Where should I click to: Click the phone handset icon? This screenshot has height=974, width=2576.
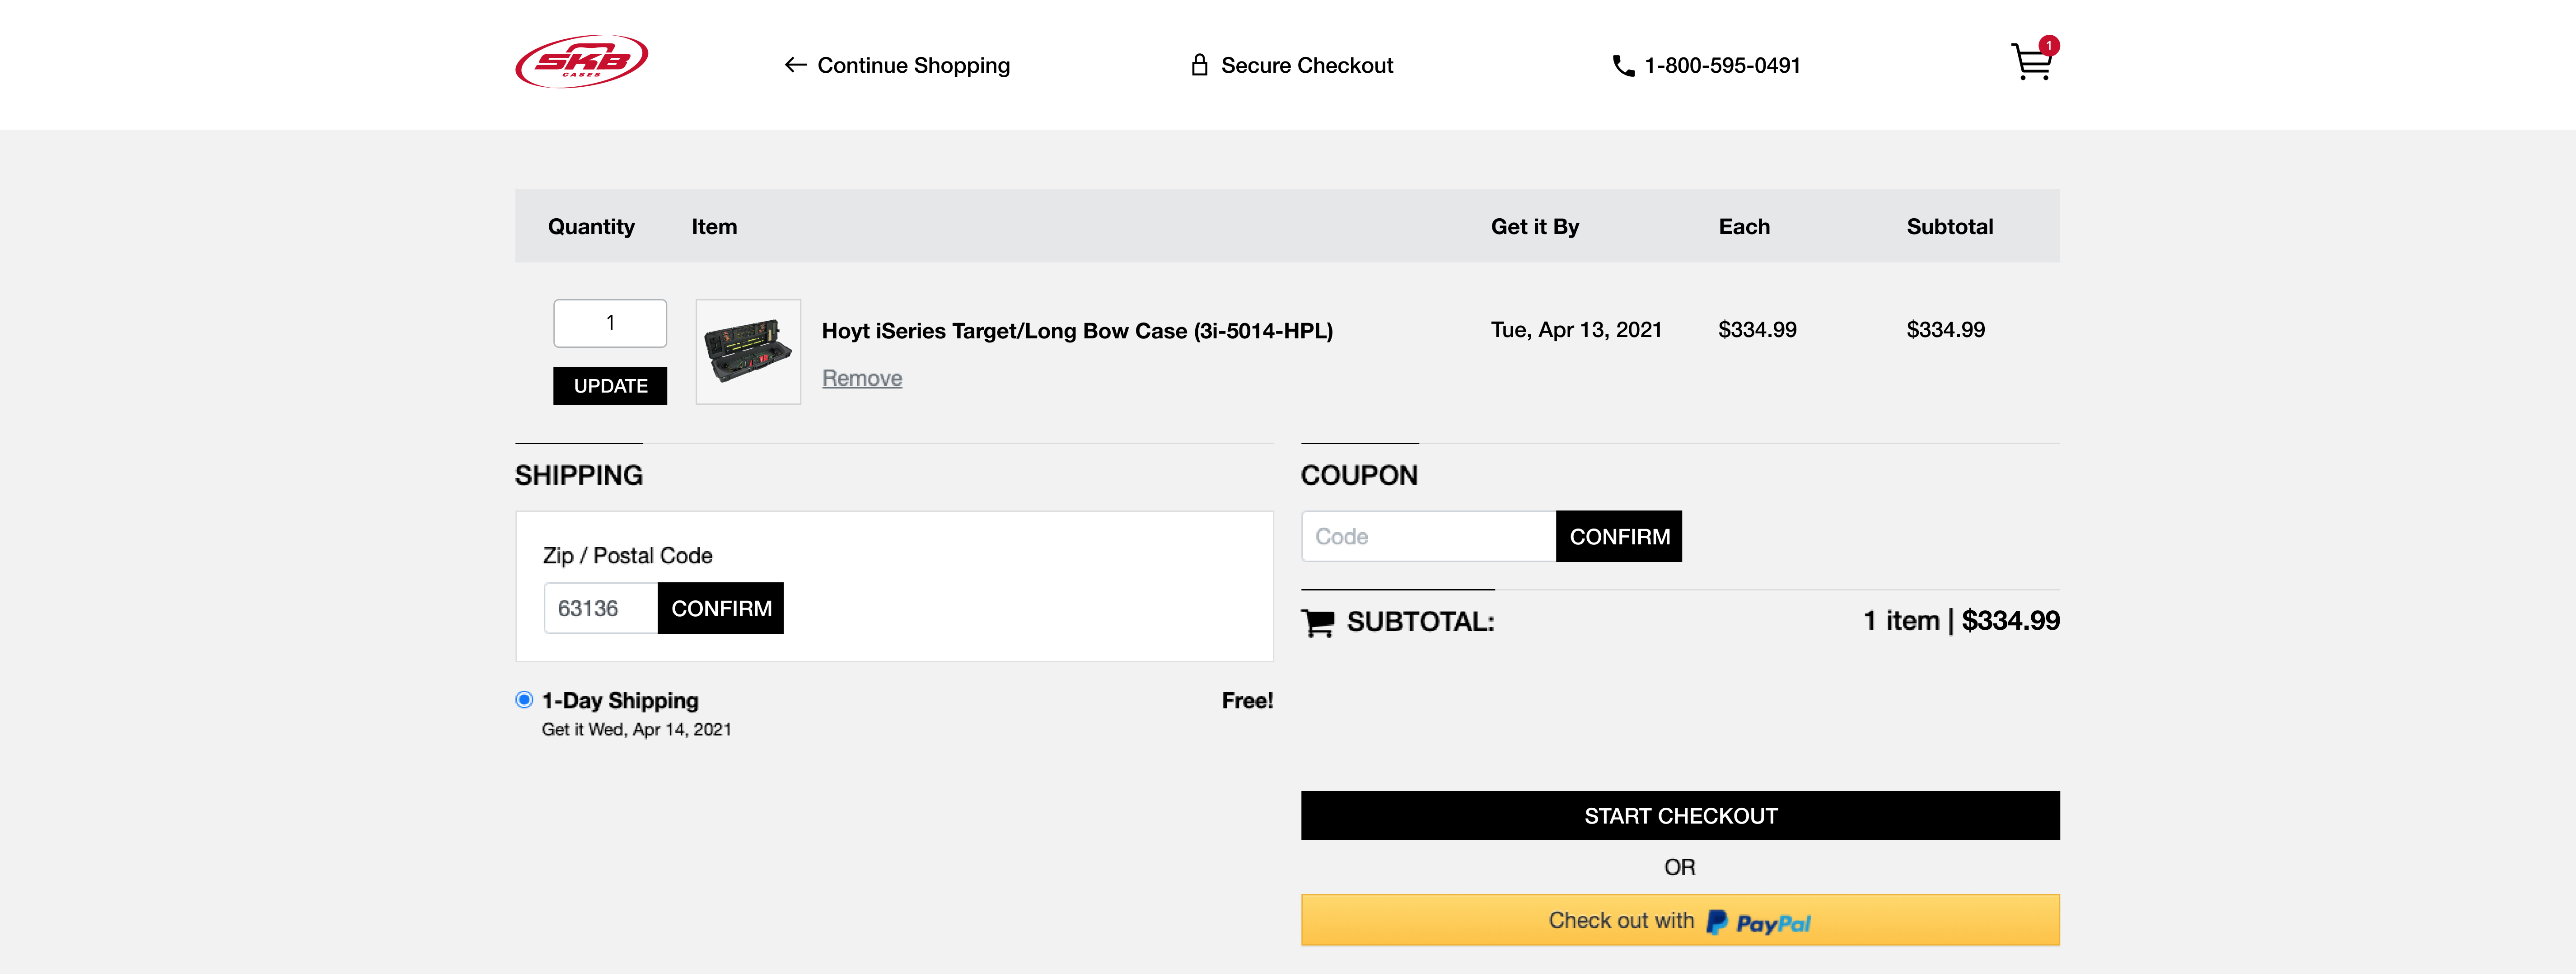[x=1623, y=66]
